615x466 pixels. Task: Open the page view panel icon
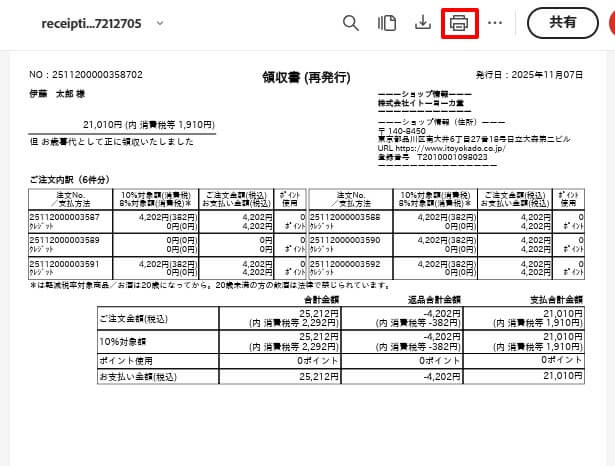click(387, 23)
